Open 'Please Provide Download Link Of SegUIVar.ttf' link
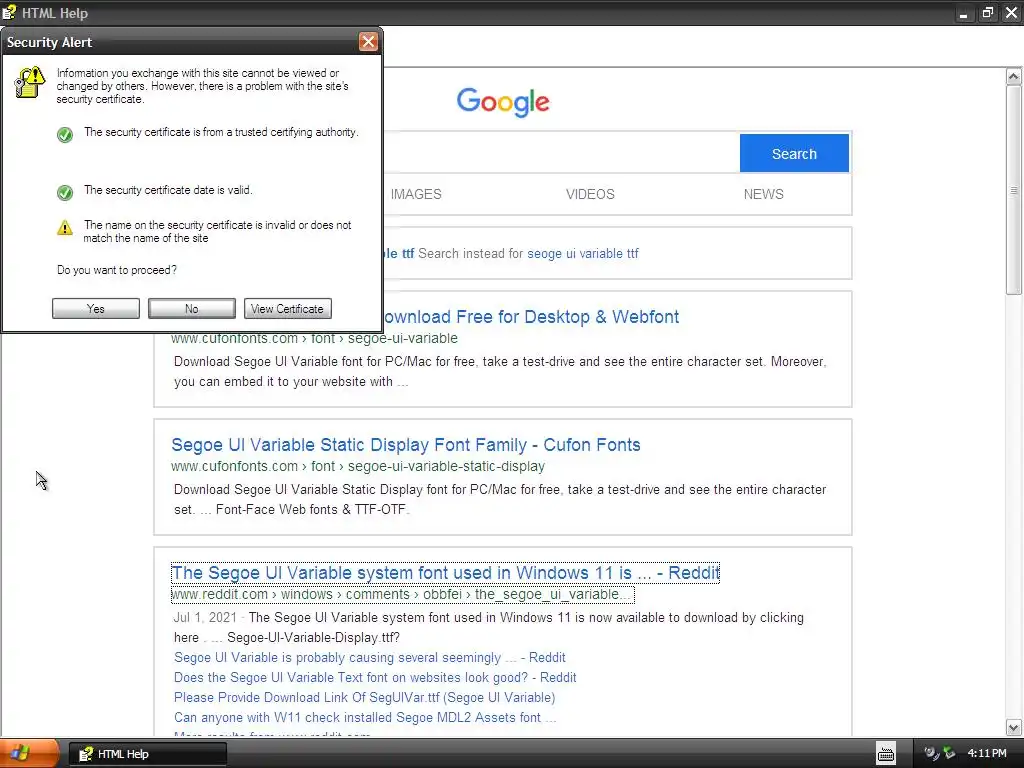1024x768 pixels. tap(364, 697)
